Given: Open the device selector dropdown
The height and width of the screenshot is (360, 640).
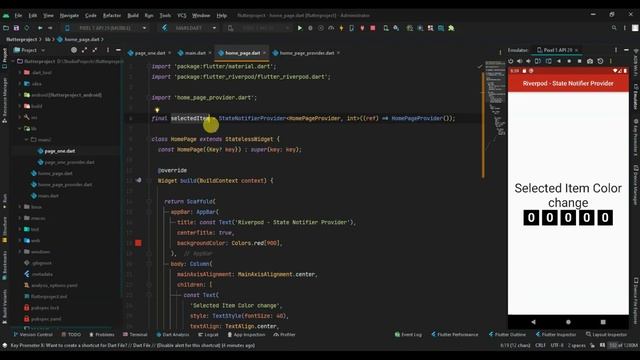Looking at the screenshot, I should pyautogui.click(x=106, y=28).
